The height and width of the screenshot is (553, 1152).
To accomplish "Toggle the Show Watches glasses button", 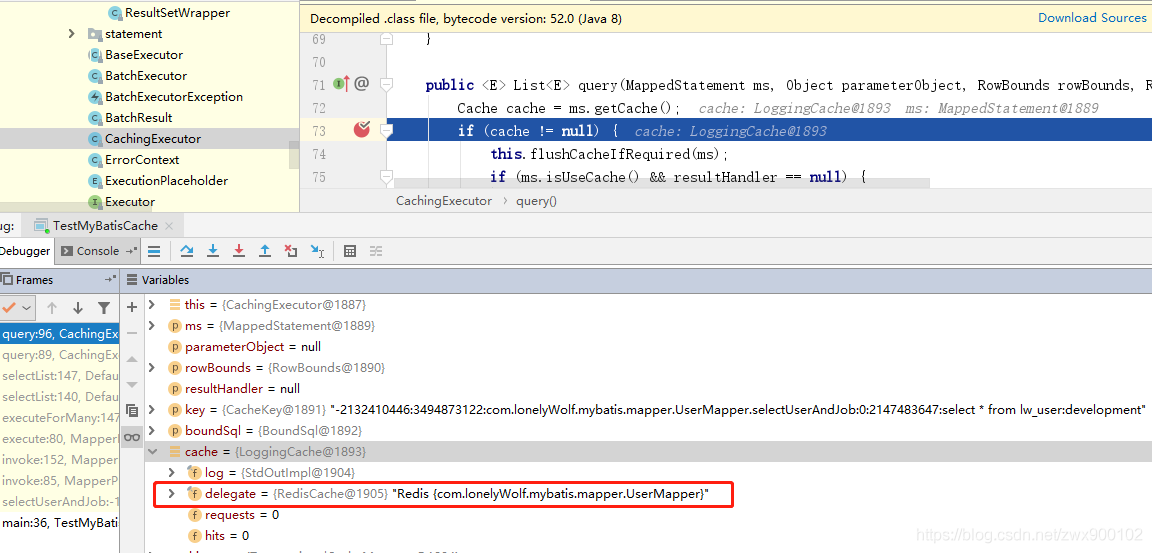I will pyautogui.click(x=132, y=438).
